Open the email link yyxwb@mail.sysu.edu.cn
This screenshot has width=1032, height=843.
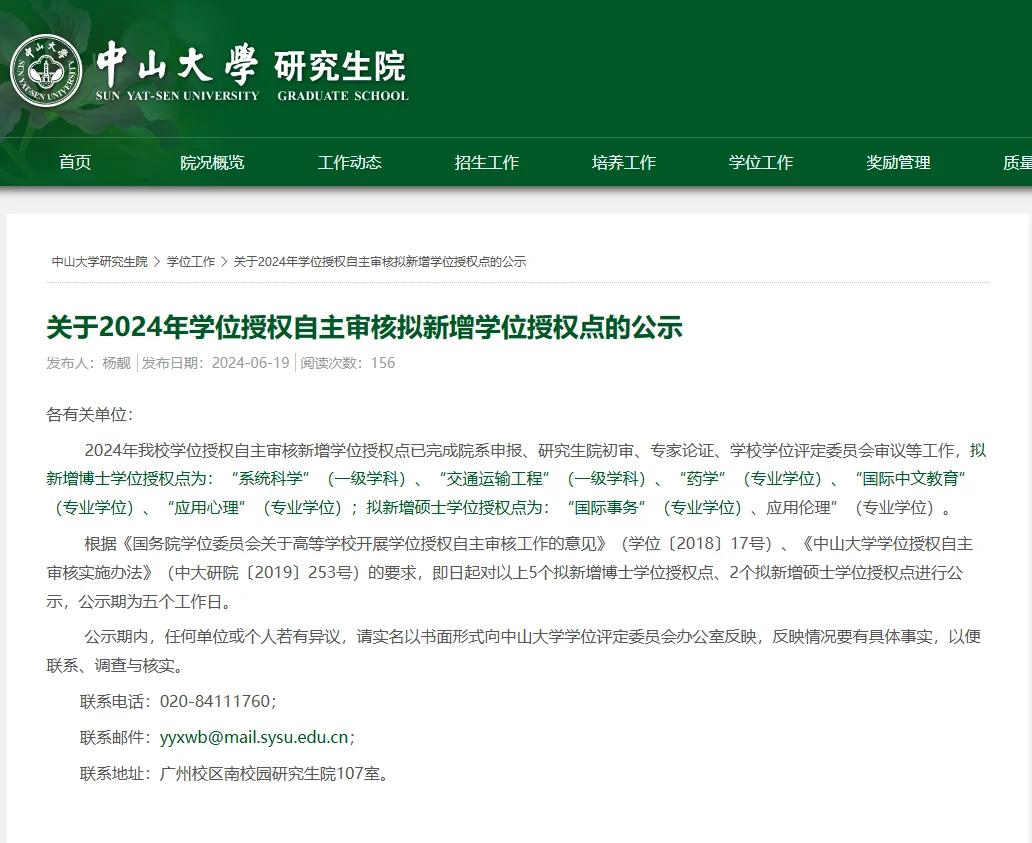[254, 738]
